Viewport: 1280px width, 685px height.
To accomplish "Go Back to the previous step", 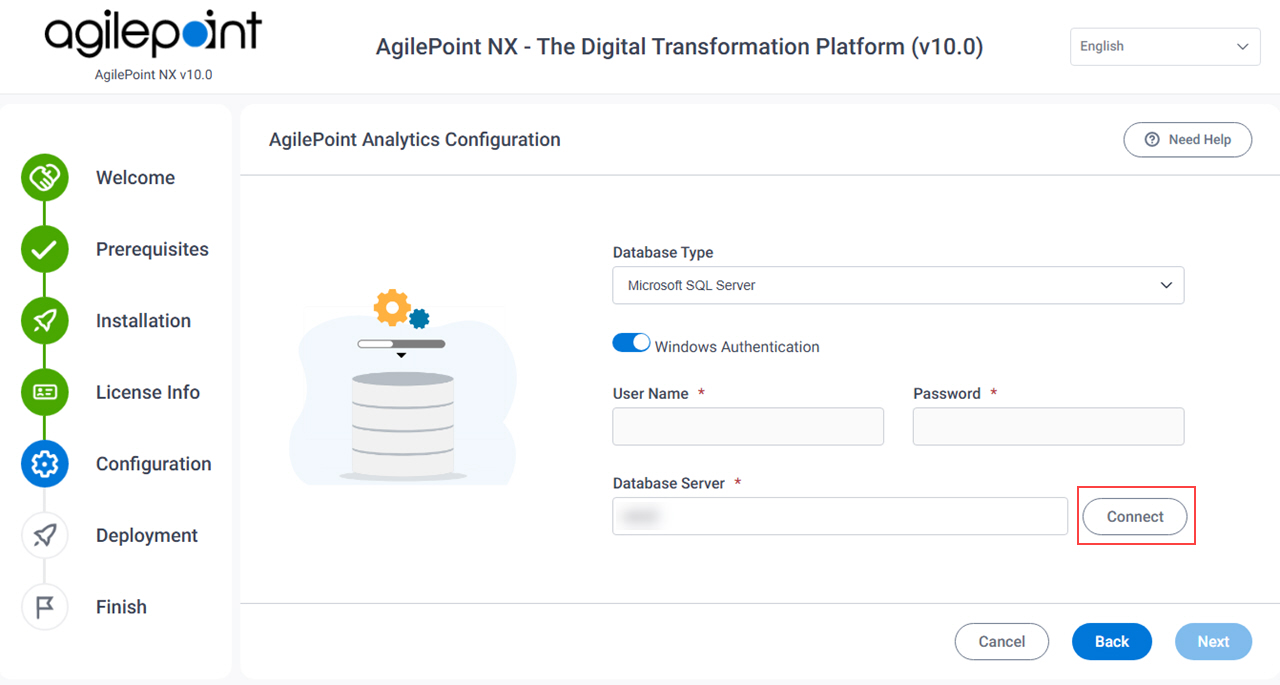I will coord(1112,642).
